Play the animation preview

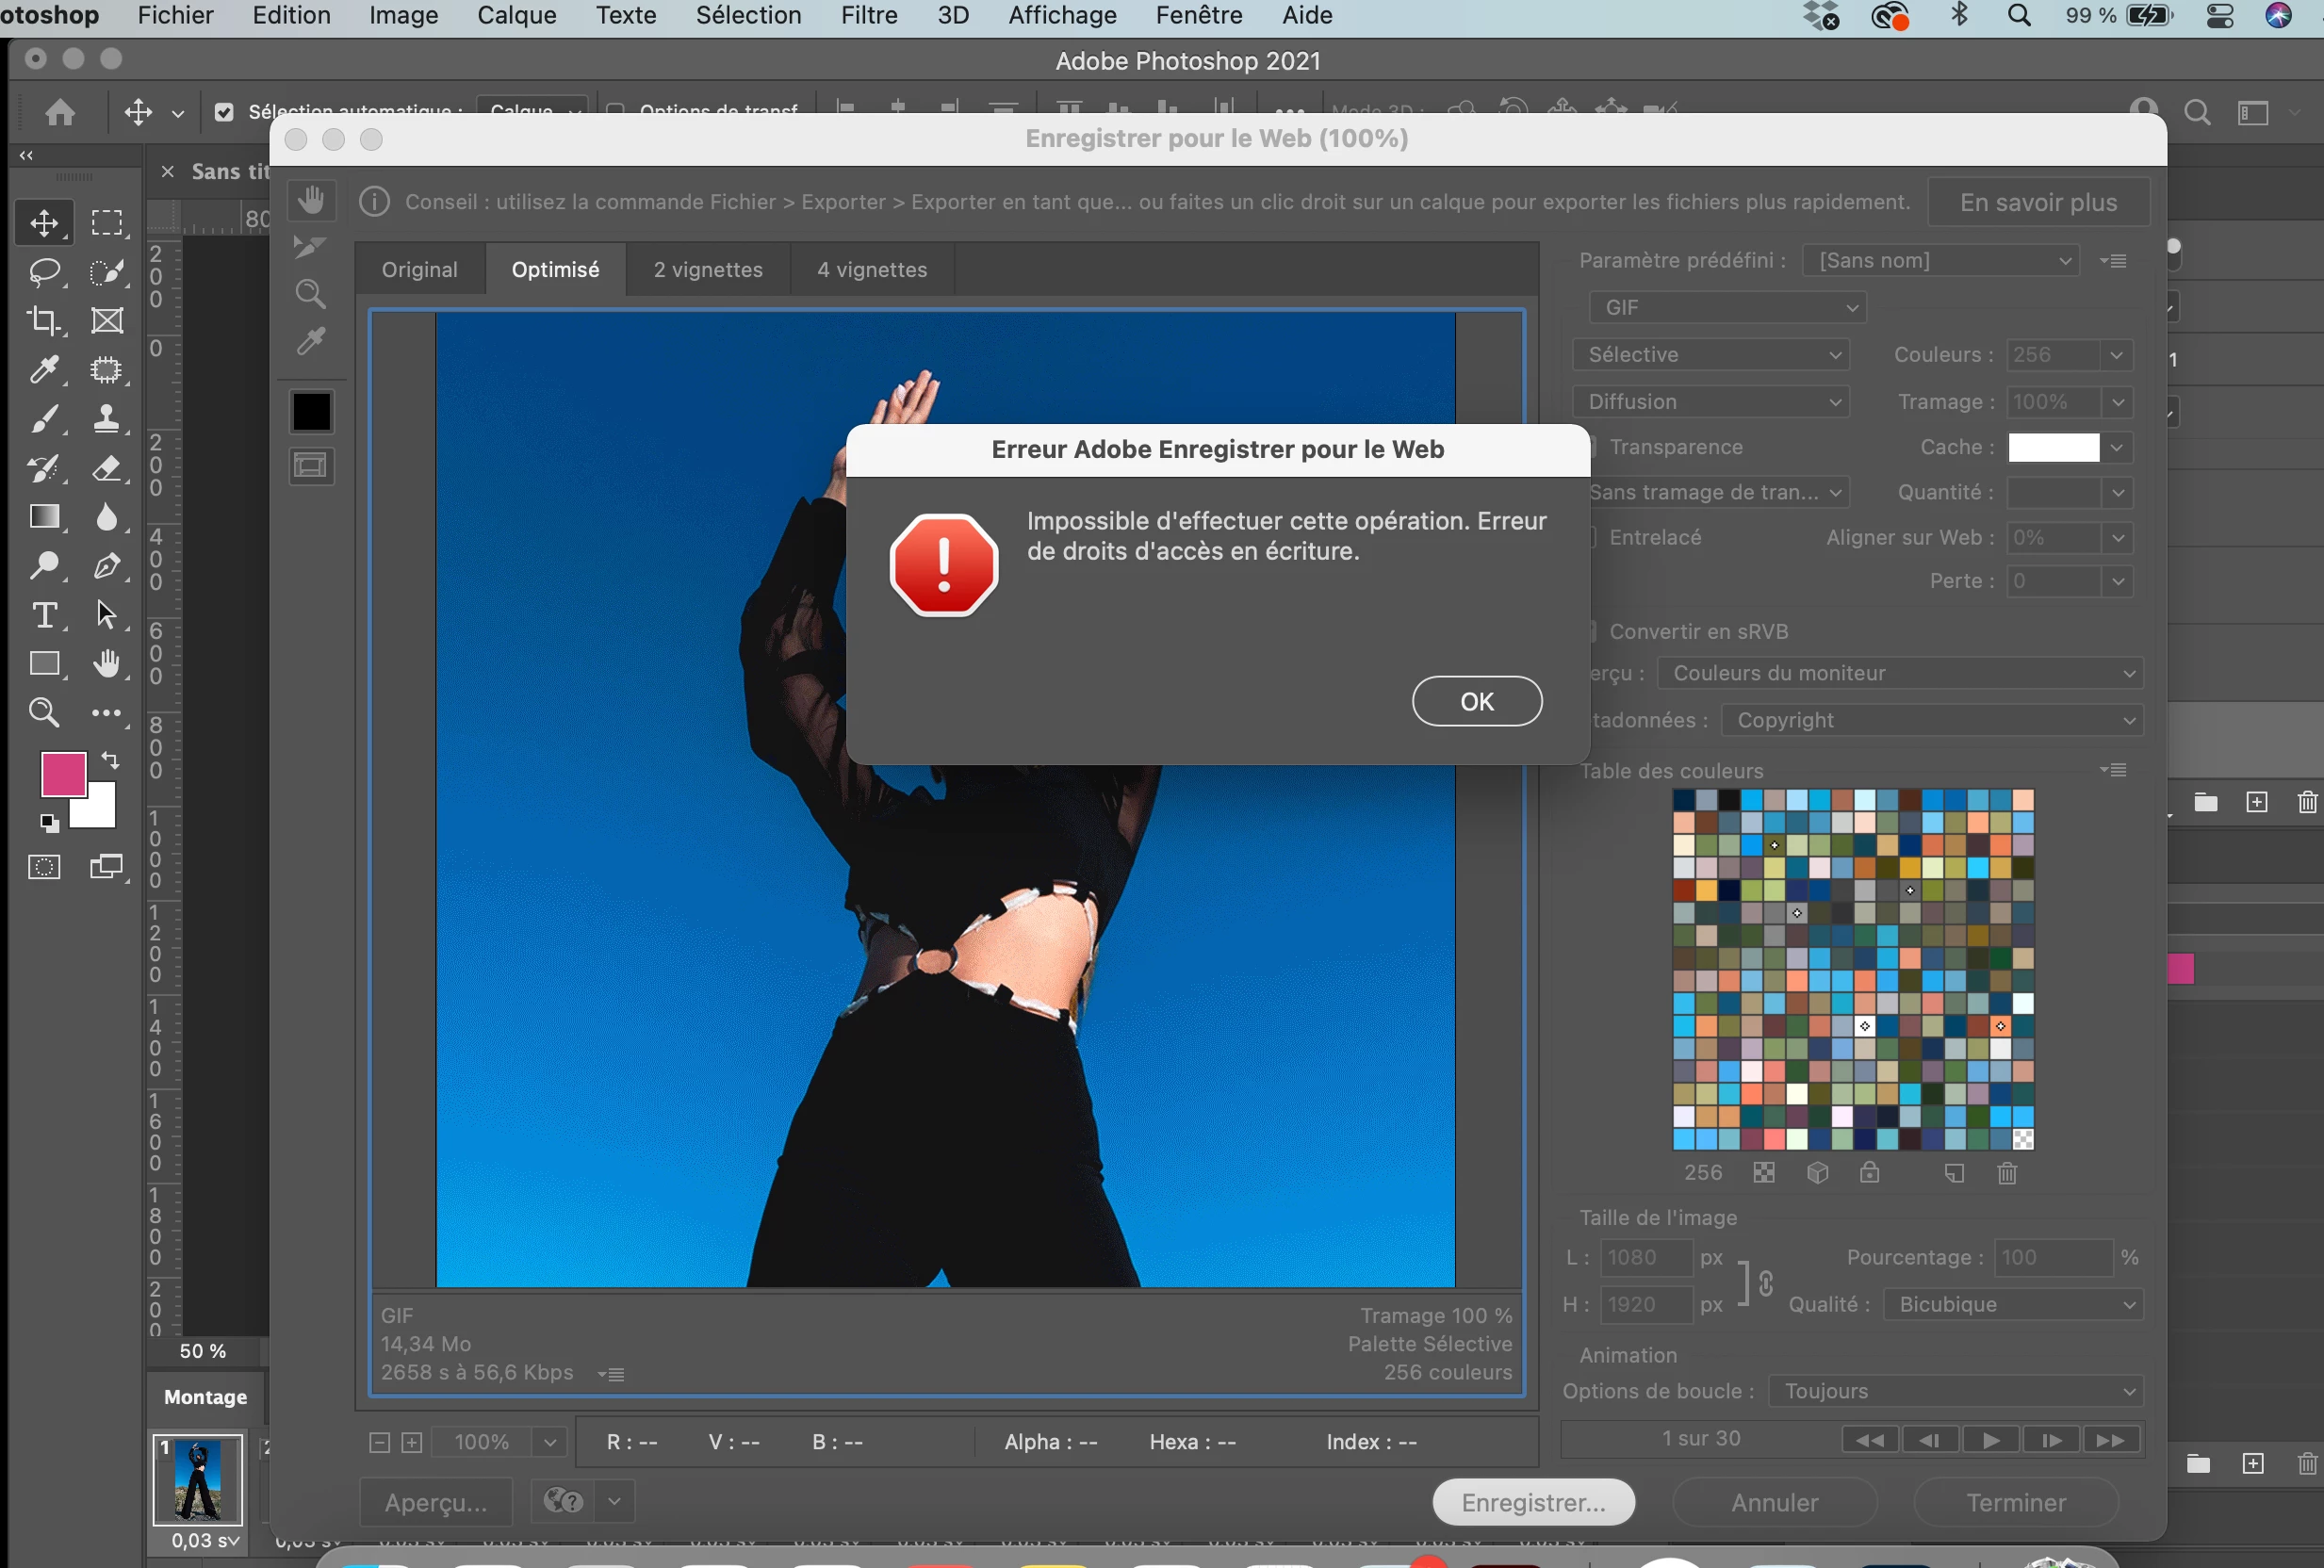point(1990,1440)
